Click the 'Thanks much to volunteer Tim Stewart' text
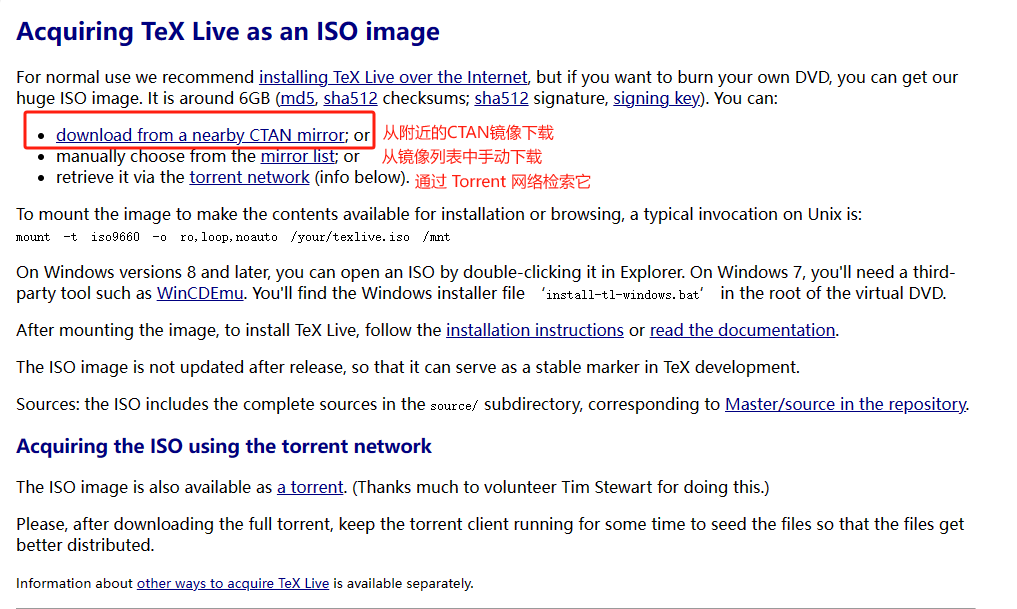Image resolution: width=1017 pixels, height=609 pixels. 560,487
